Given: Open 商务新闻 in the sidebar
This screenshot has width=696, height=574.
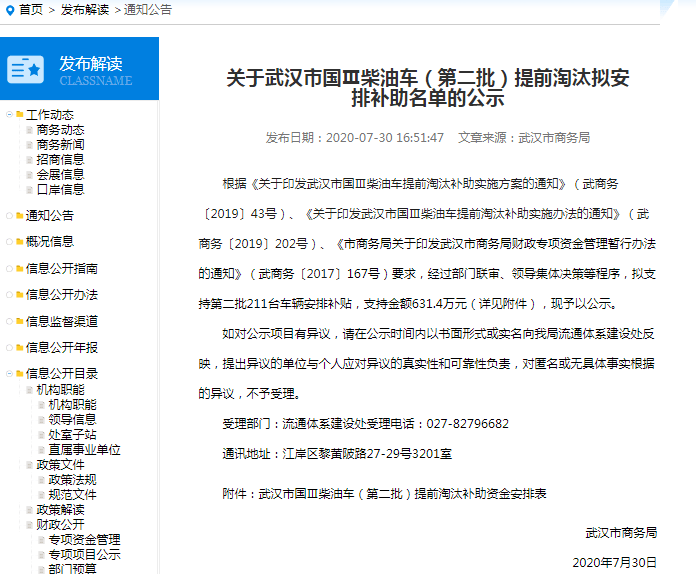Looking at the screenshot, I should coord(60,145).
